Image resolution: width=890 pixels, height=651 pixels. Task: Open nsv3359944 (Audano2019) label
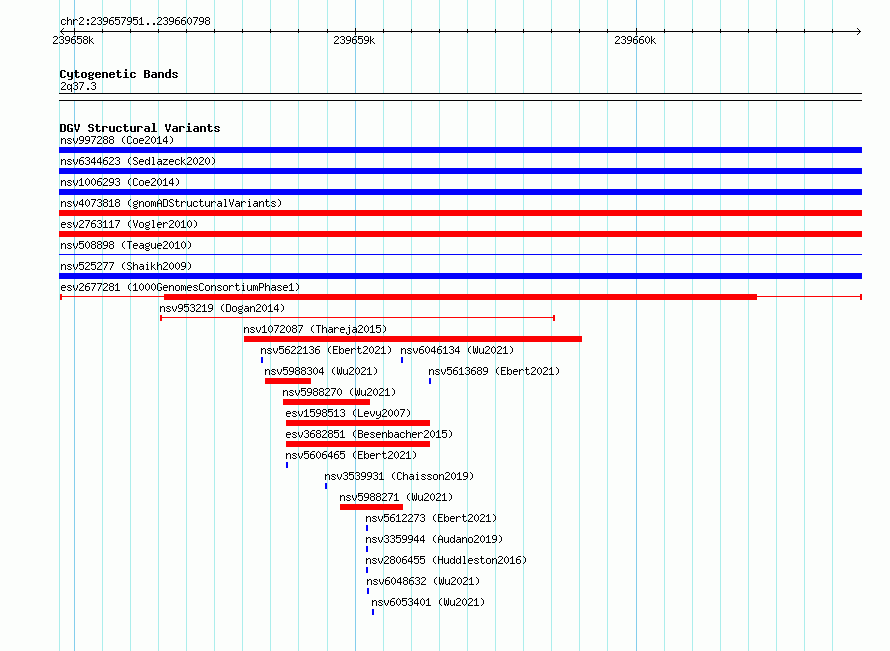434,539
